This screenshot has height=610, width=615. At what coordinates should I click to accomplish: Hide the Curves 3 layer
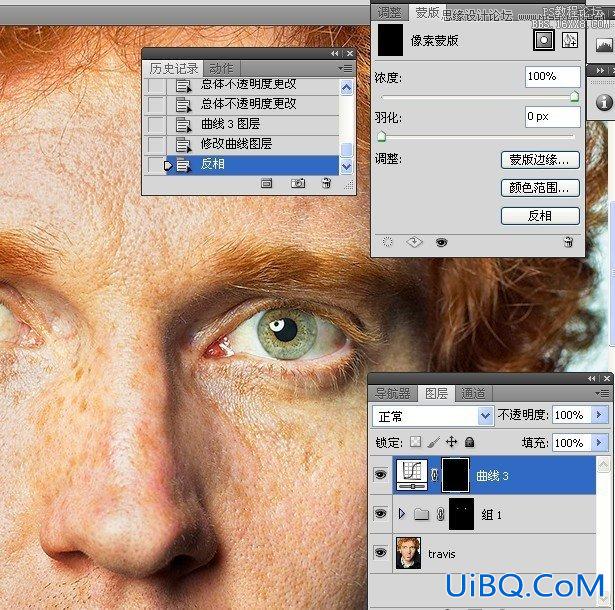click(x=380, y=475)
